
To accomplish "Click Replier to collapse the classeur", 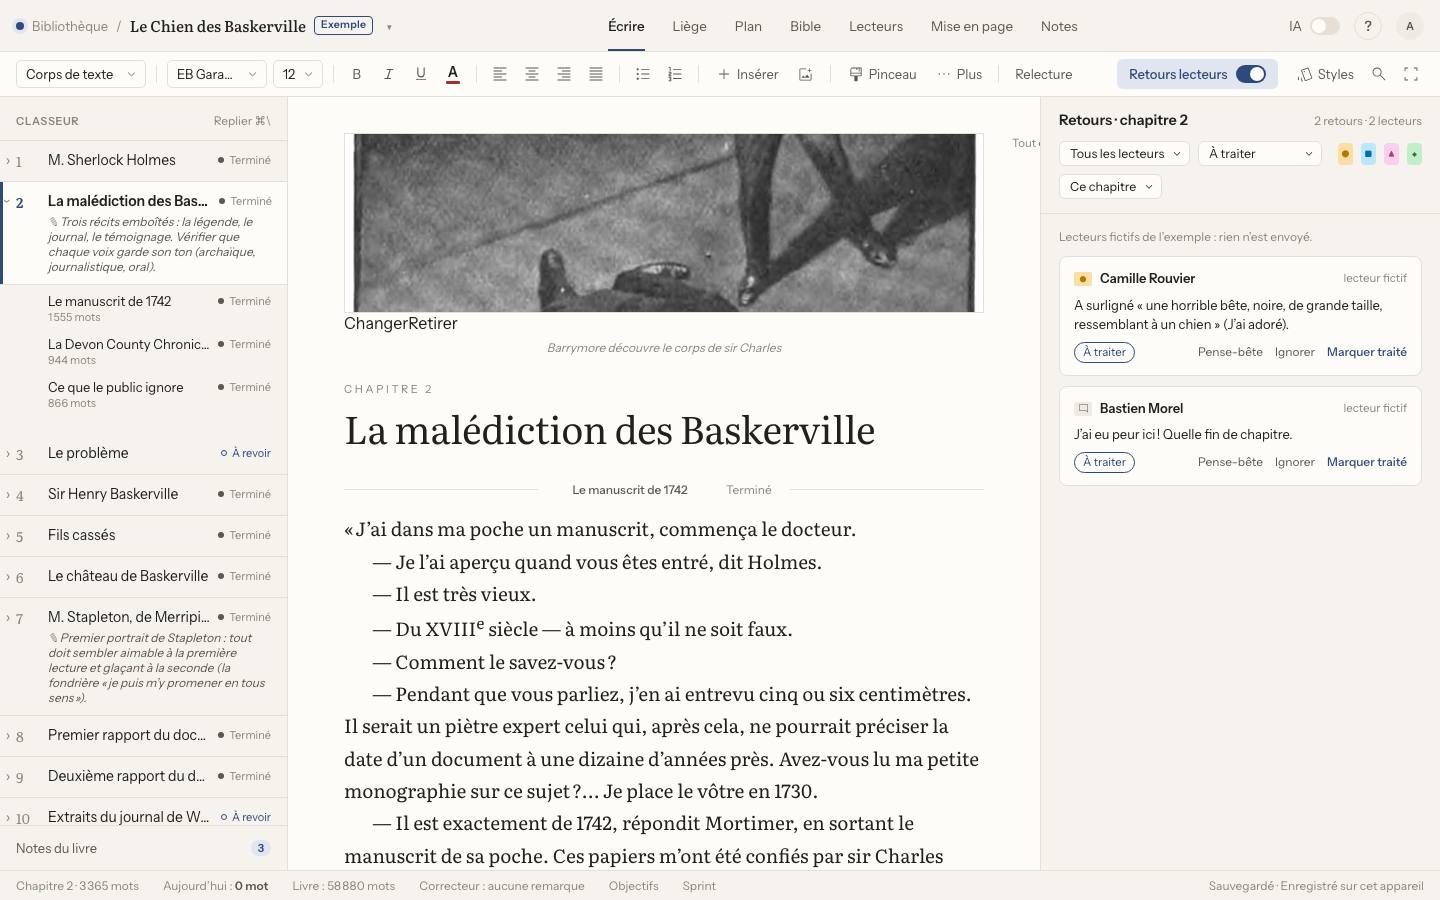I will [x=242, y=121].
